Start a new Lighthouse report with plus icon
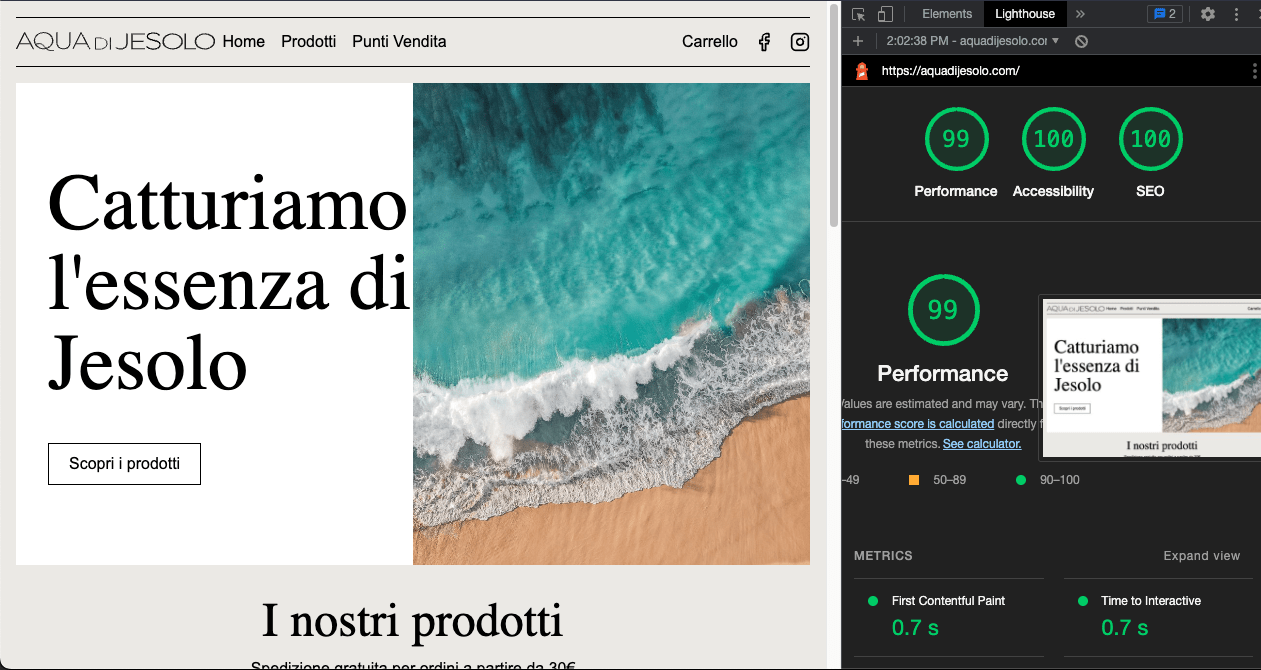This screenshot has height=670, width=1261. tap(858, 41)
